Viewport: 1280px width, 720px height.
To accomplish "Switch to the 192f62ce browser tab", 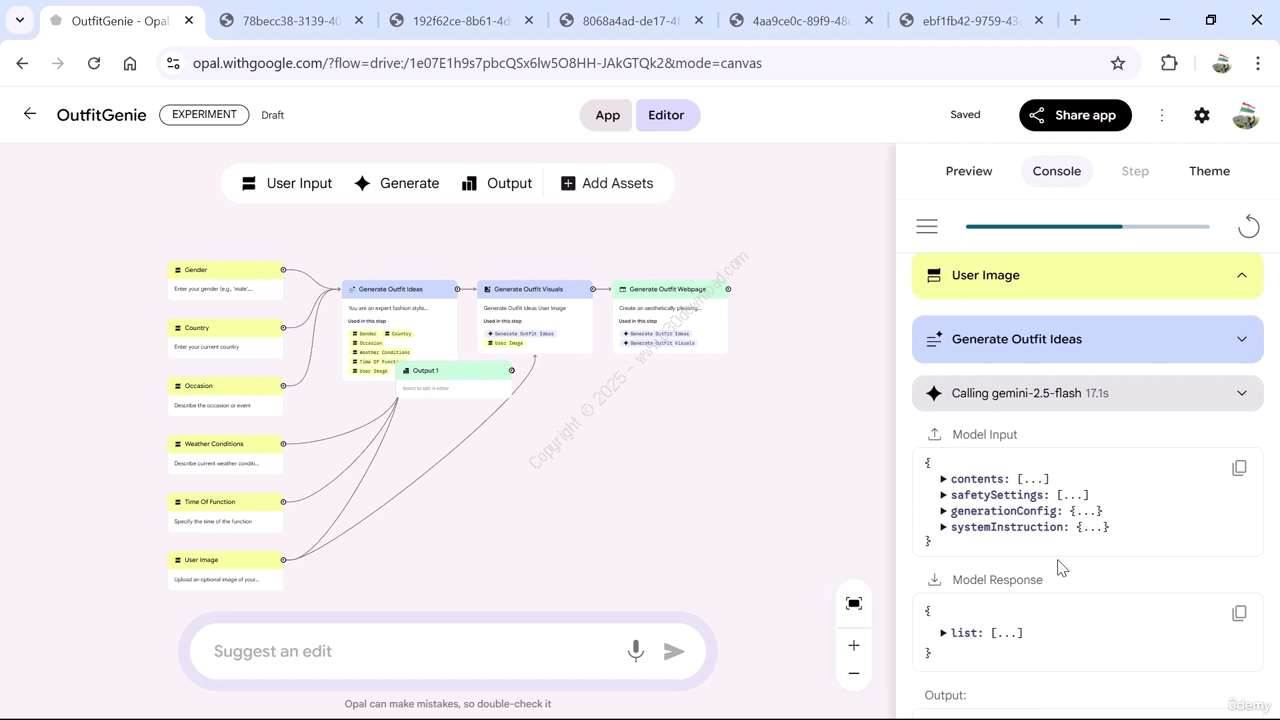I will click(463, 20).
